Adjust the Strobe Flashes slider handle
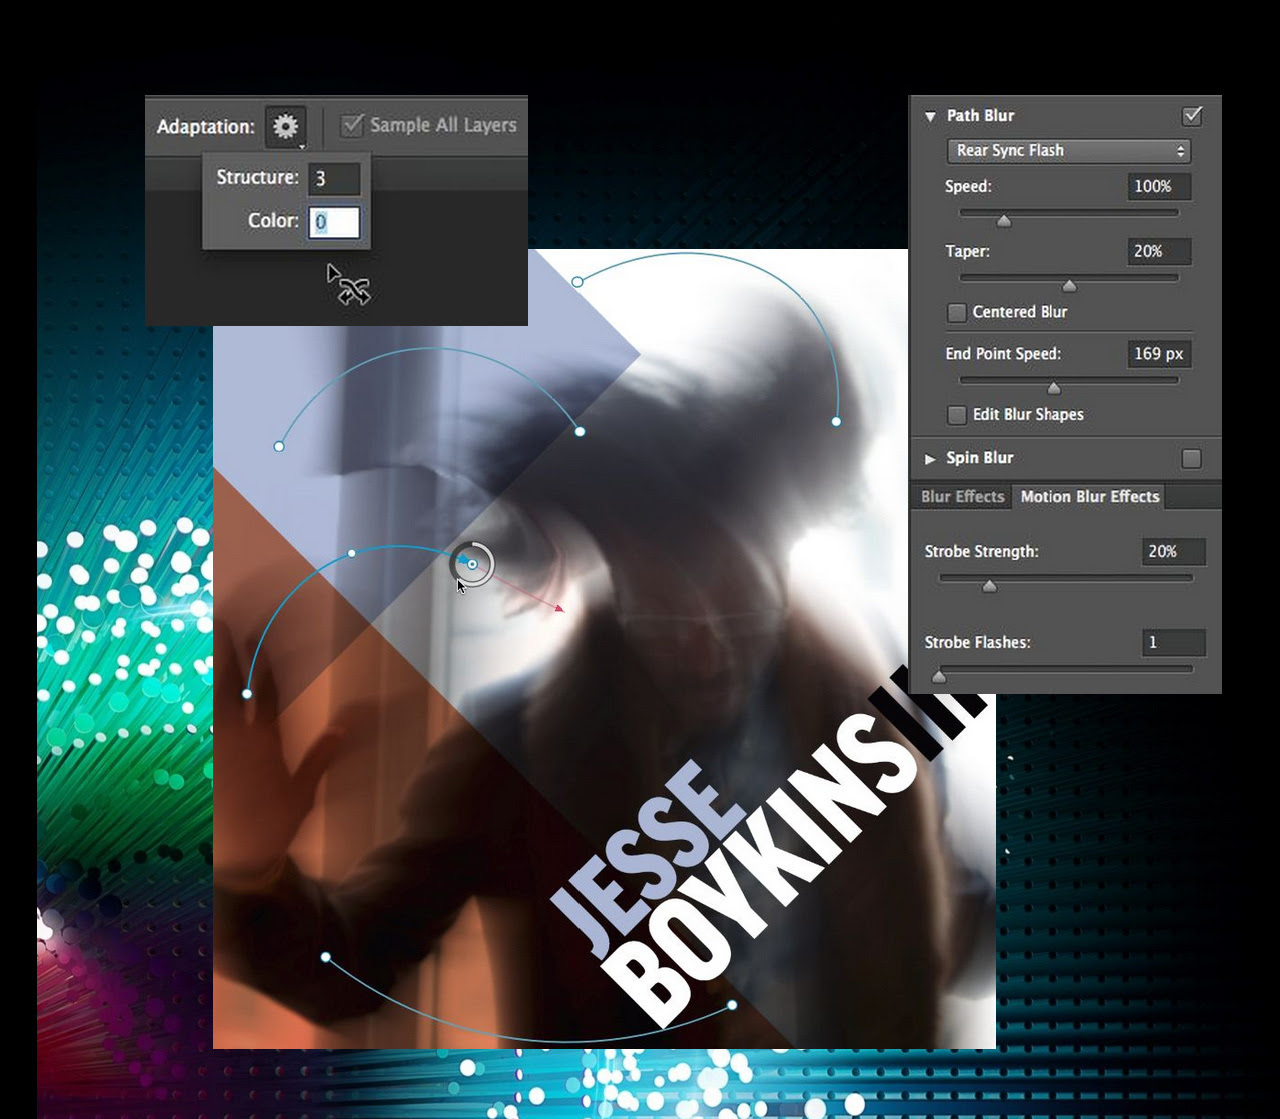This screenshot has height=1119, width=1280. point(939,678)
